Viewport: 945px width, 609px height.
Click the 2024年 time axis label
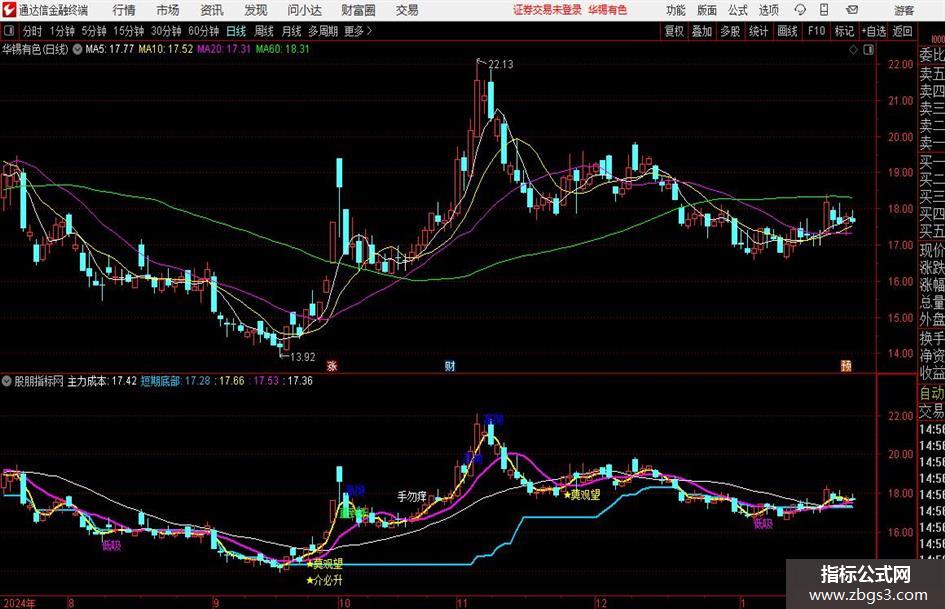19,603
